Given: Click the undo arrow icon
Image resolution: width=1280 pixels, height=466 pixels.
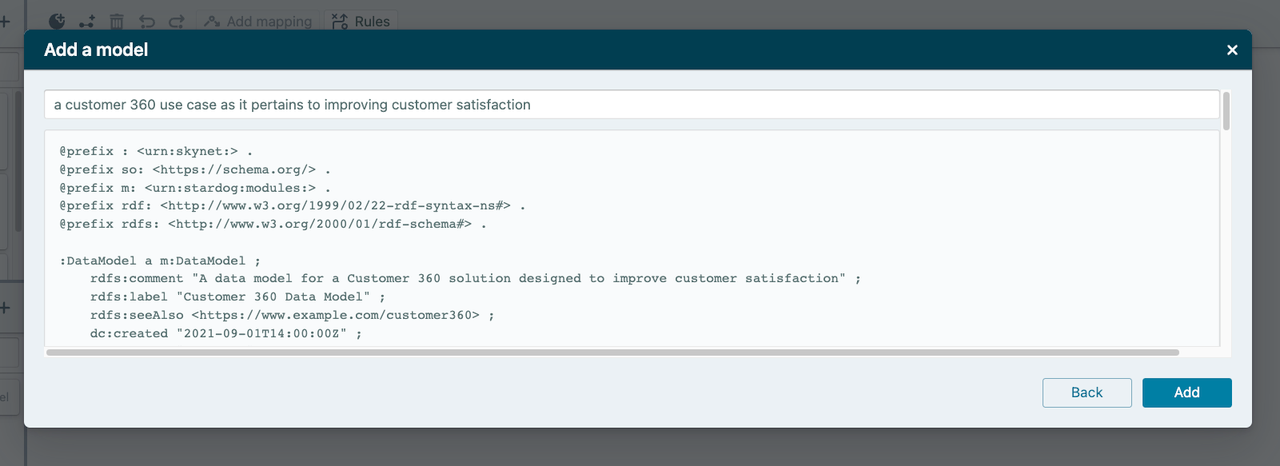Looking at the screenshot, I should click(147, 20).
